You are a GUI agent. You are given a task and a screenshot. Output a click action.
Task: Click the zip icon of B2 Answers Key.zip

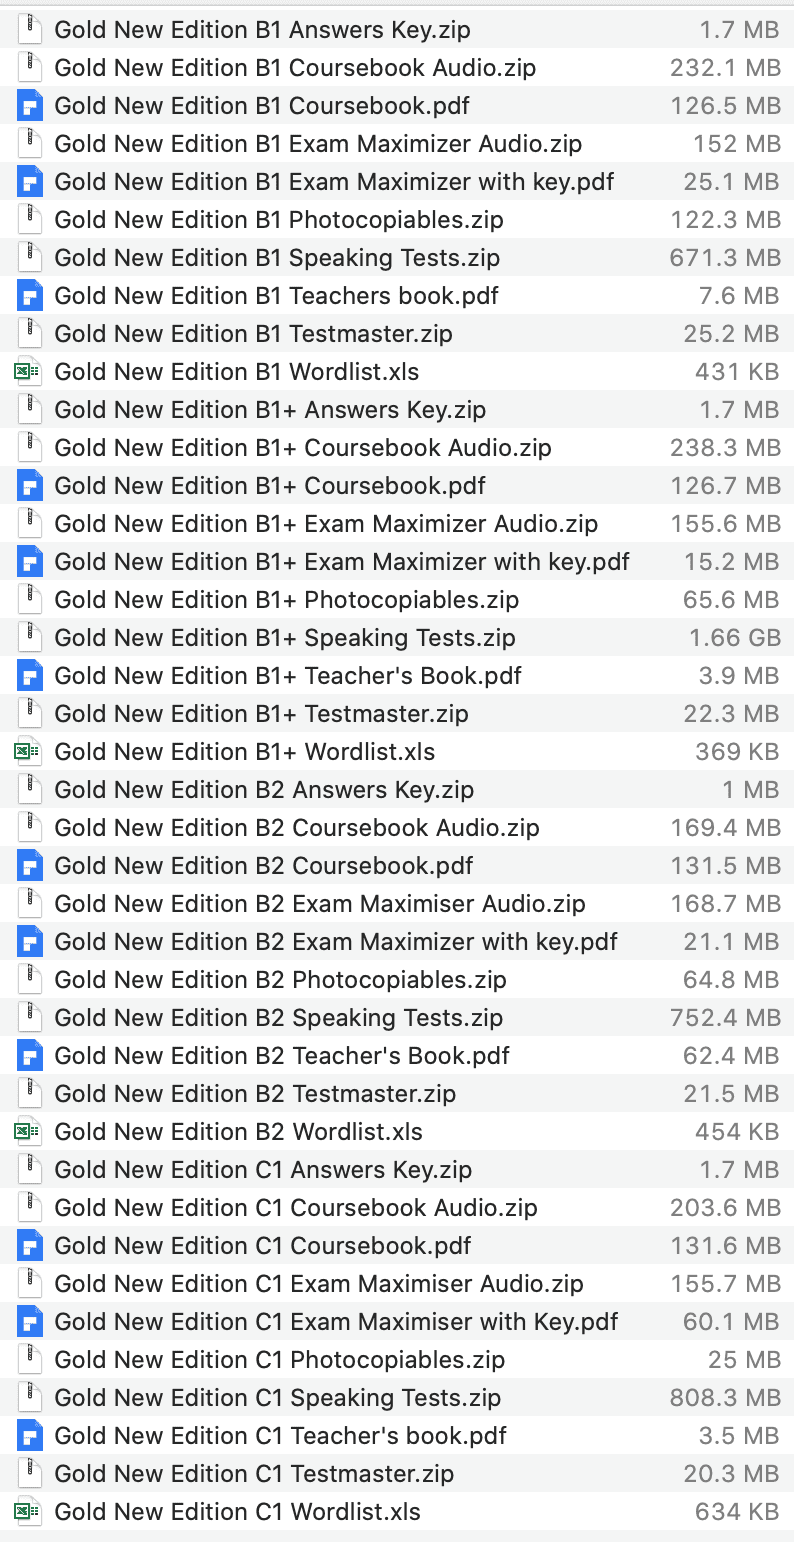(x=30, y=790)
